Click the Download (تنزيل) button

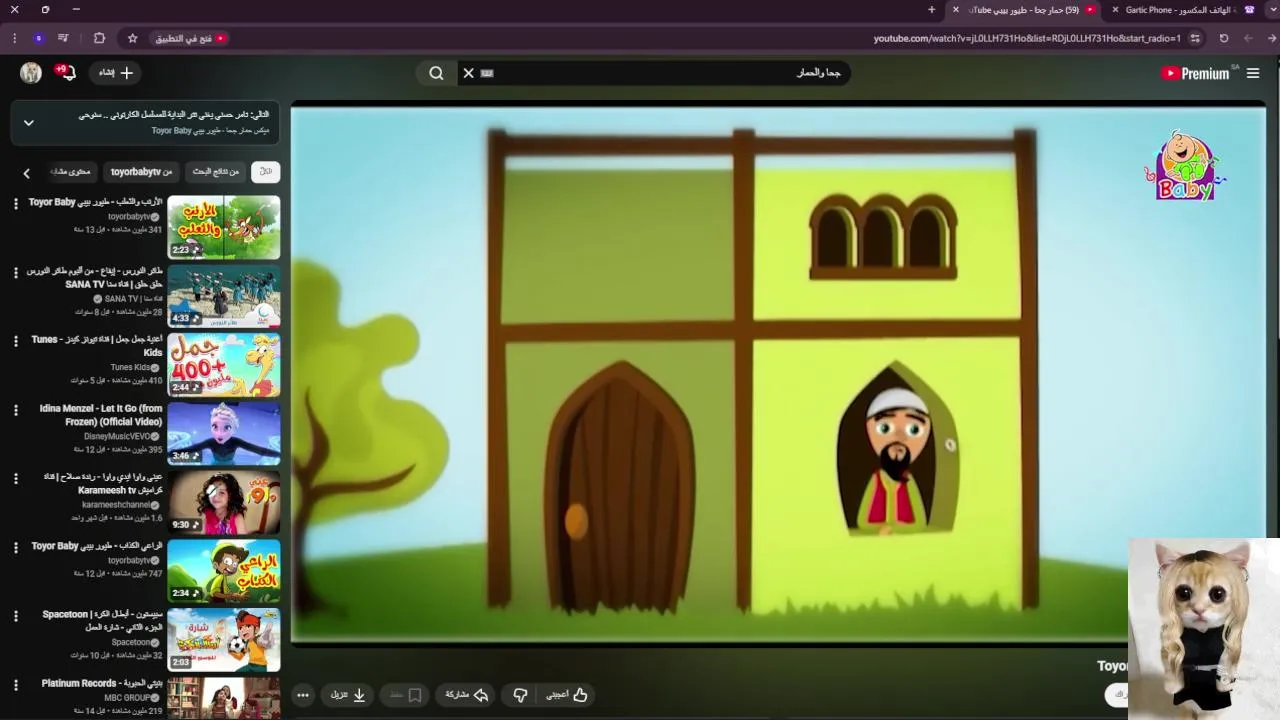pyautogui.click(x=348, y=694)
